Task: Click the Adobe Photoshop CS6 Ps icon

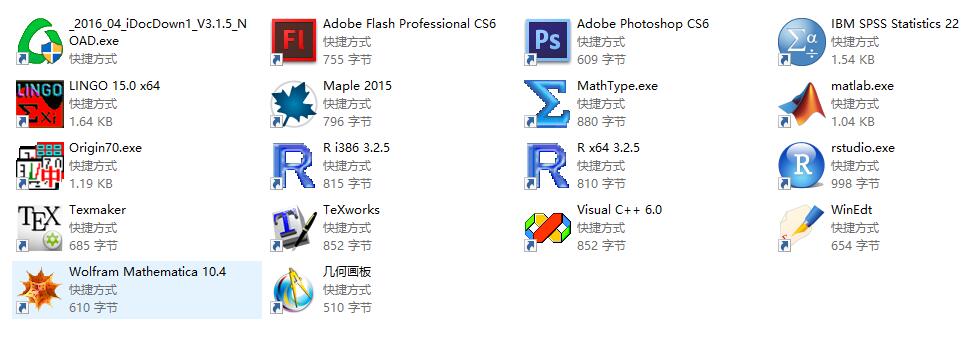Action: [x=547, y=42]
